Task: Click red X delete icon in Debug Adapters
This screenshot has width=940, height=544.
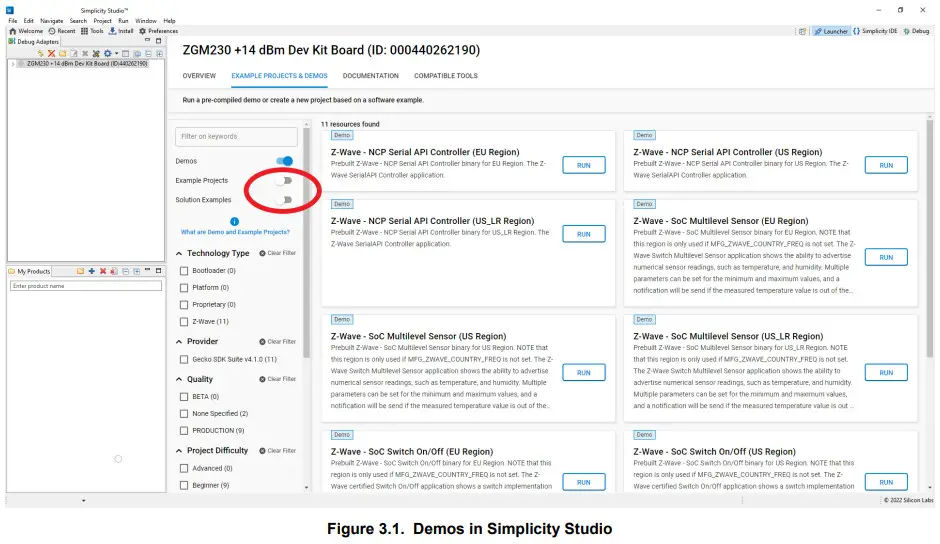Action: tap(52, 53)
